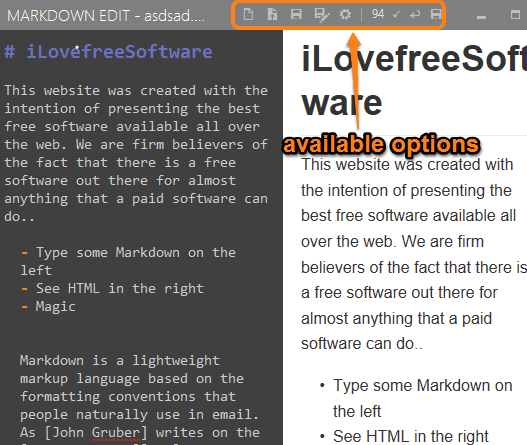Open a file using the upload-arrow page icon
This screenshot has height=445, width=527.
pyautogui.click(x=272, y=14)
